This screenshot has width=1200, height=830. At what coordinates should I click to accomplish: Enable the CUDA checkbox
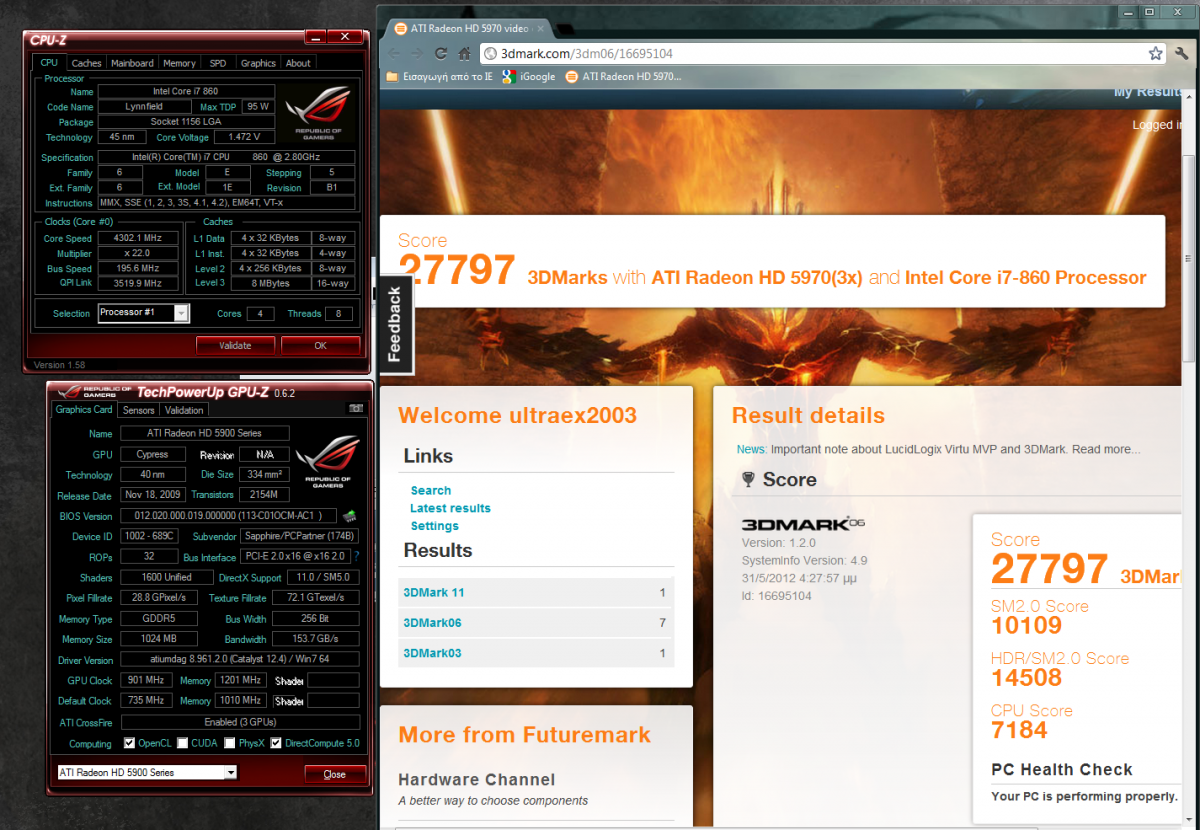pos(182,743)
